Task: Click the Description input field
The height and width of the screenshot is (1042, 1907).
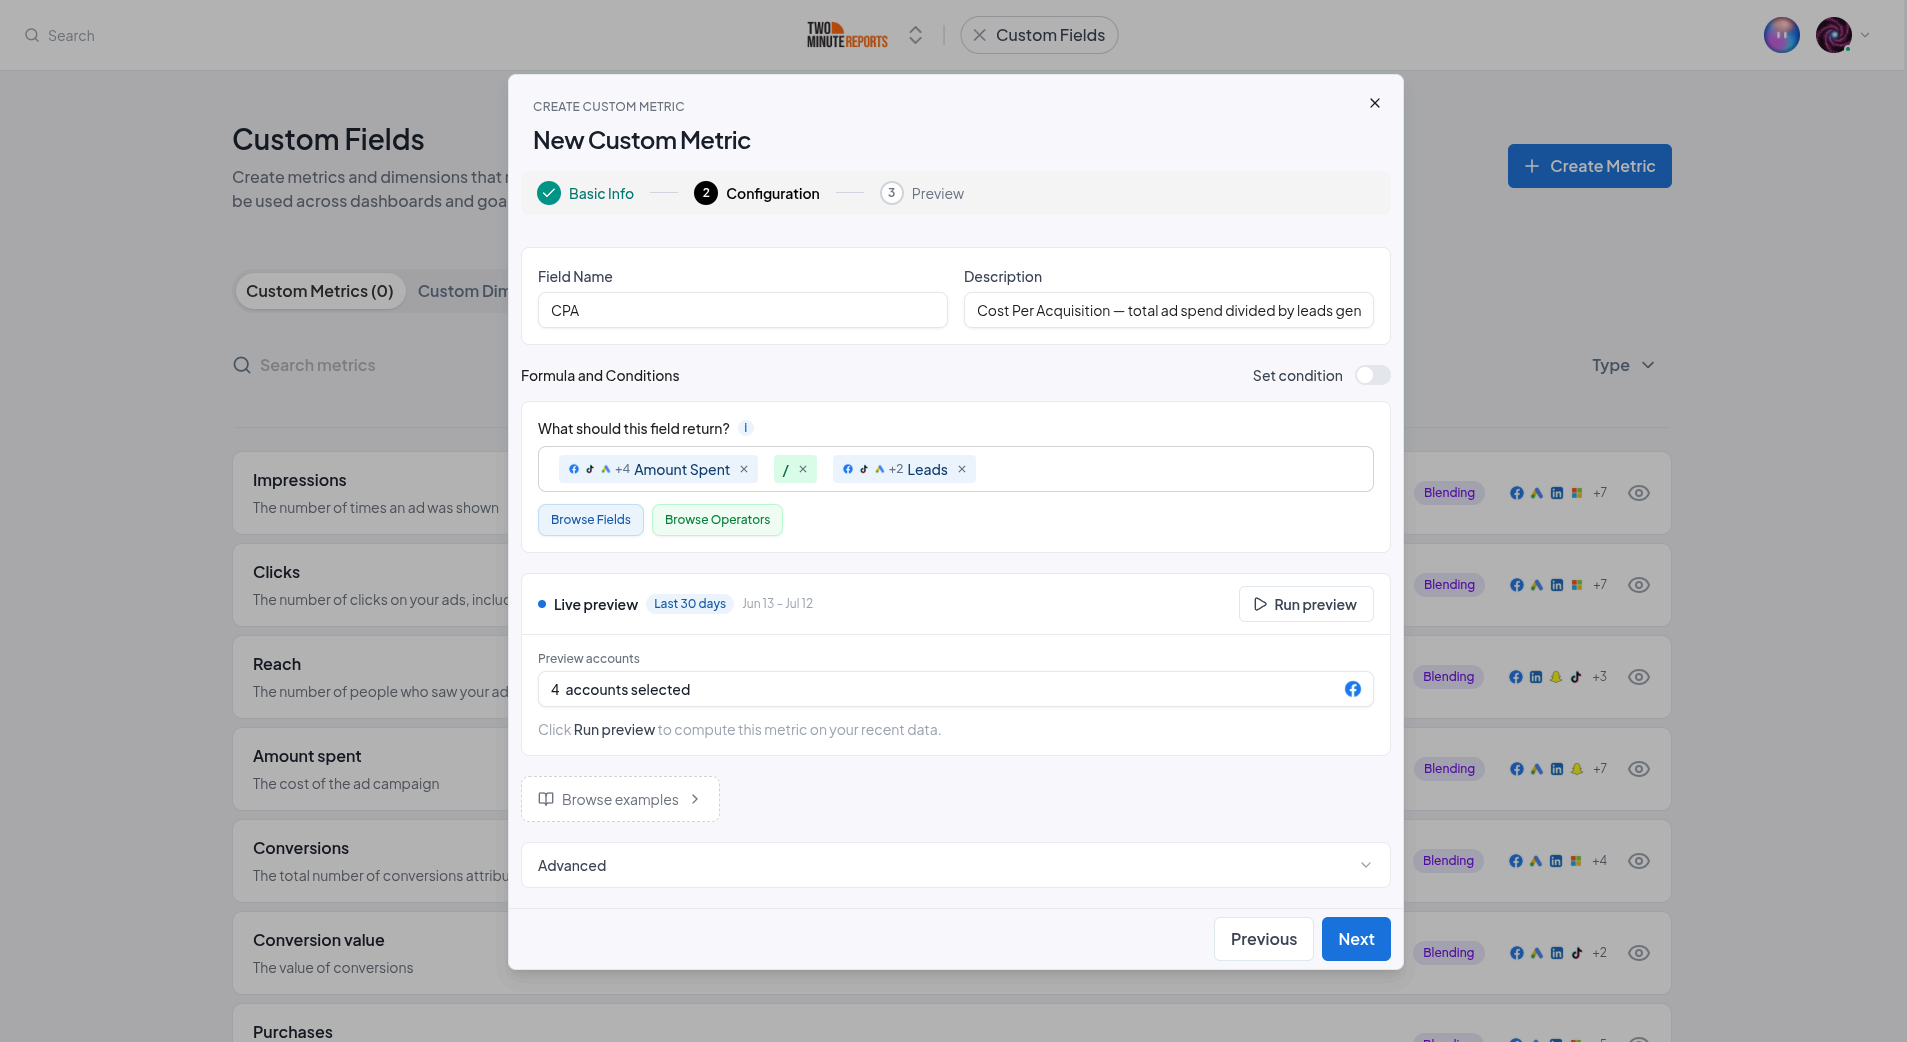Action: [1169, 310]
